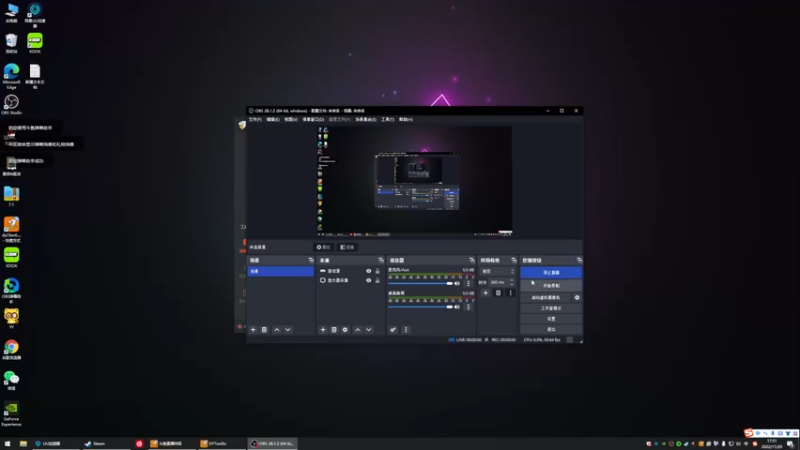Move selected source up in Sources
The image size is (800, 450).
(358, 330)
